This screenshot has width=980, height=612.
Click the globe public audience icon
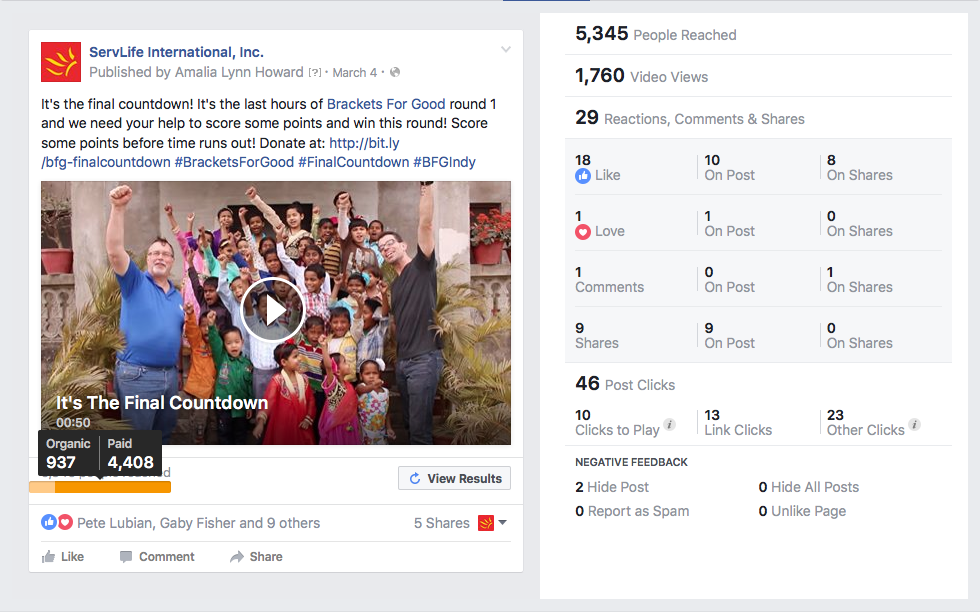coord(395,73)
